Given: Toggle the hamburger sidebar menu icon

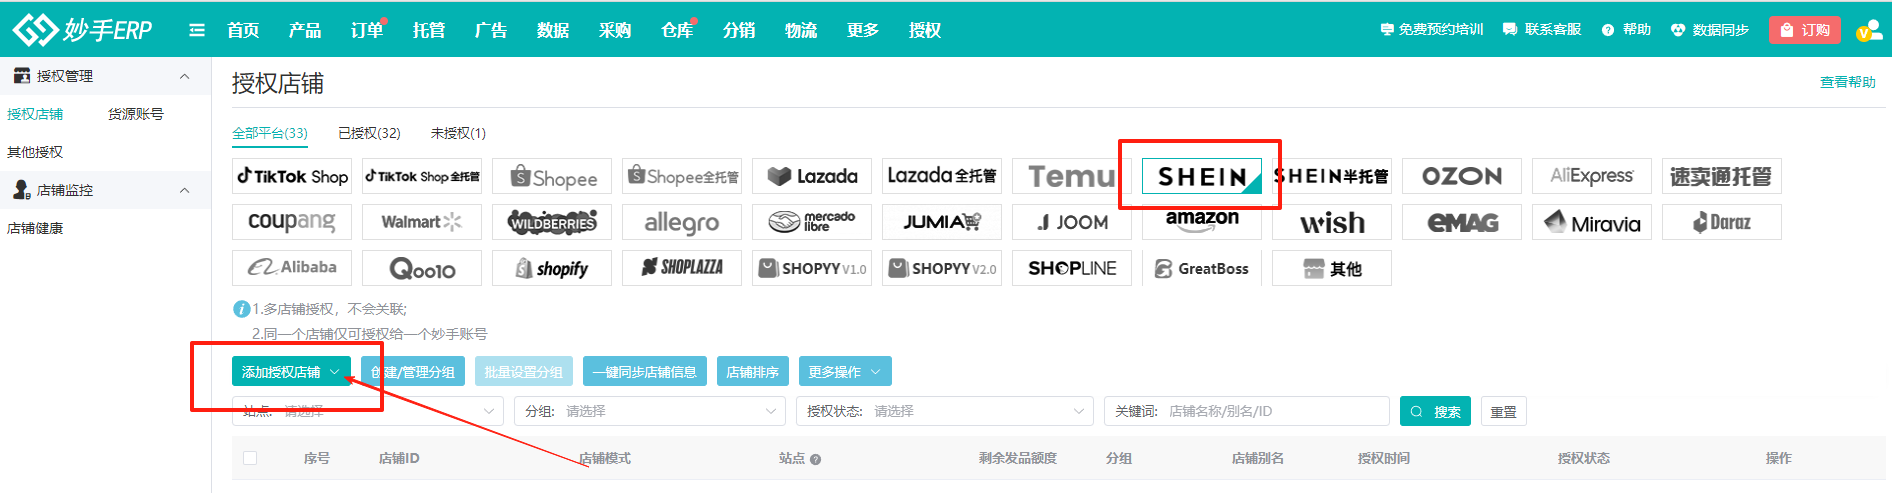Looking at the screenshot, I should pyautogui.click(x=197, y=30).
